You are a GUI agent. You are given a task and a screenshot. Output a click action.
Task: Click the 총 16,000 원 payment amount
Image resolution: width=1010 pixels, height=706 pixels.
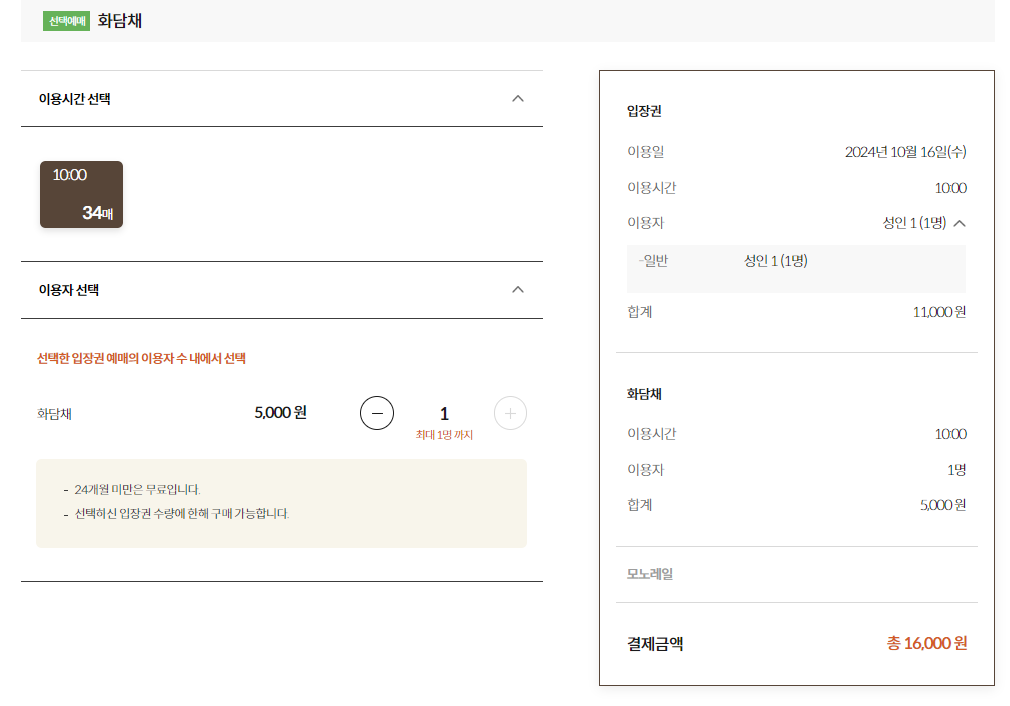click(x=927, y=643)
